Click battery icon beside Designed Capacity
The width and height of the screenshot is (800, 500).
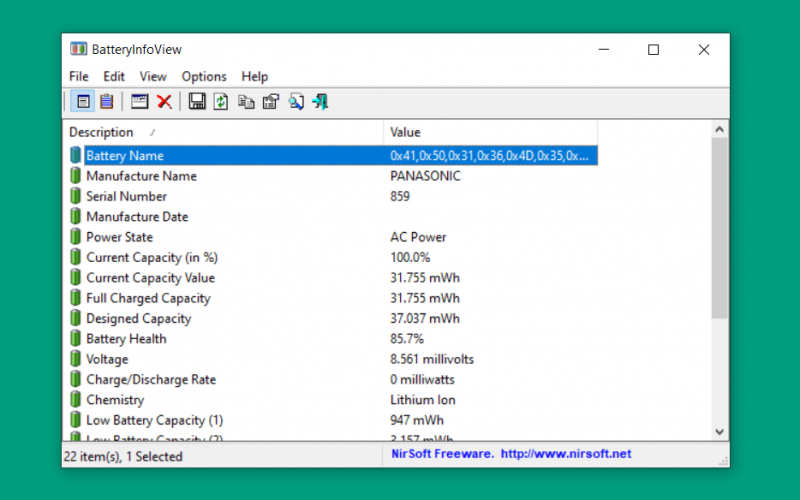(76, 318)
